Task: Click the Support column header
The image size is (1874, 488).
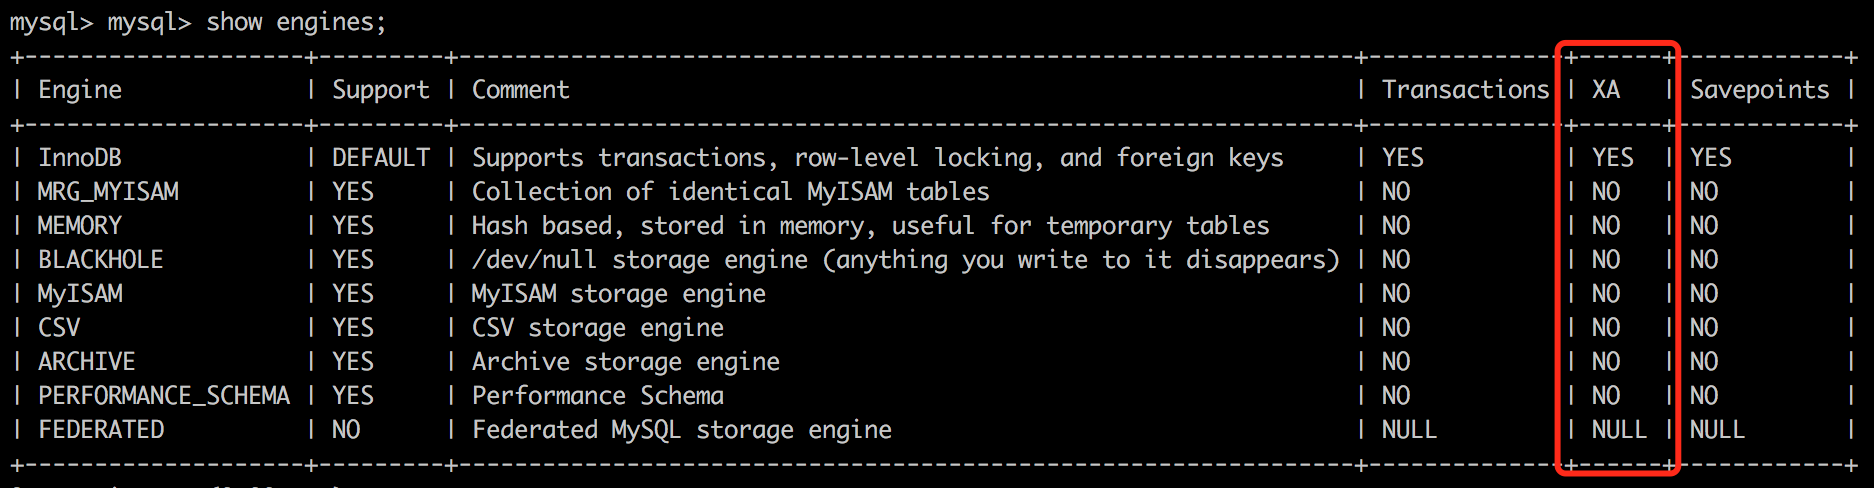Action: click(380, 90)
